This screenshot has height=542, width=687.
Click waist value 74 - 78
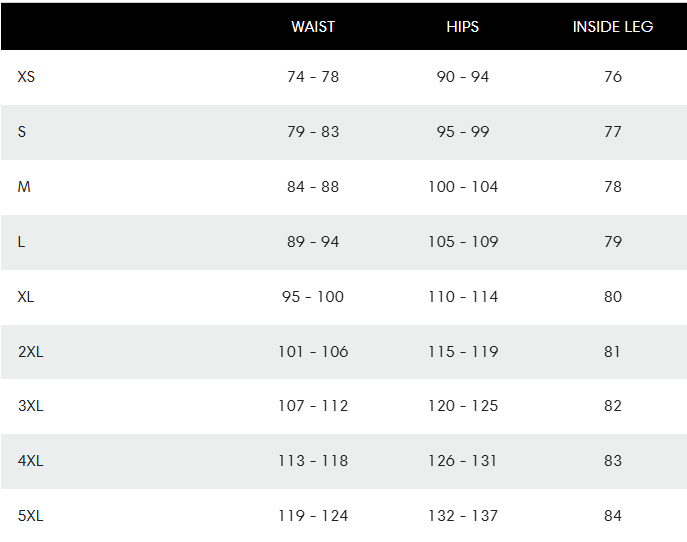[x=313, y=77]
